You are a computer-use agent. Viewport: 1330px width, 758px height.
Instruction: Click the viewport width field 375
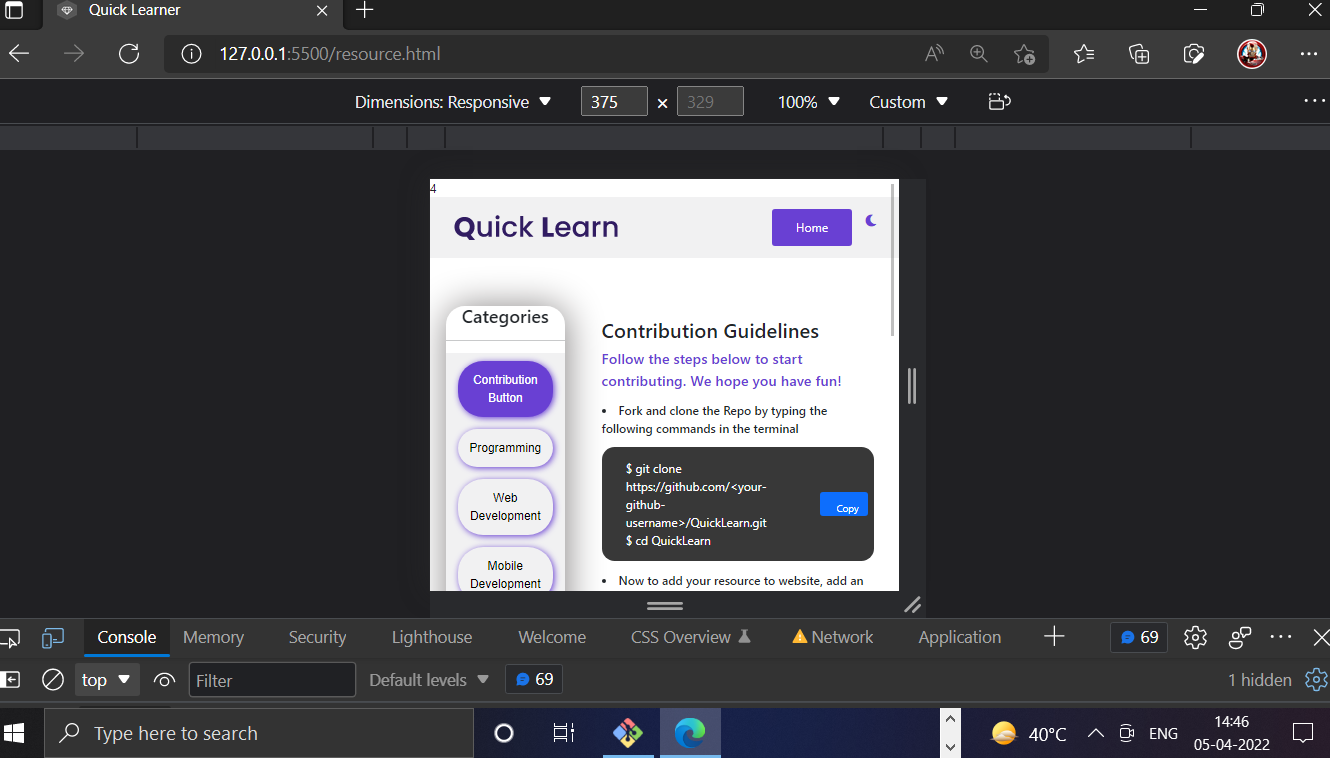(614, 102)
